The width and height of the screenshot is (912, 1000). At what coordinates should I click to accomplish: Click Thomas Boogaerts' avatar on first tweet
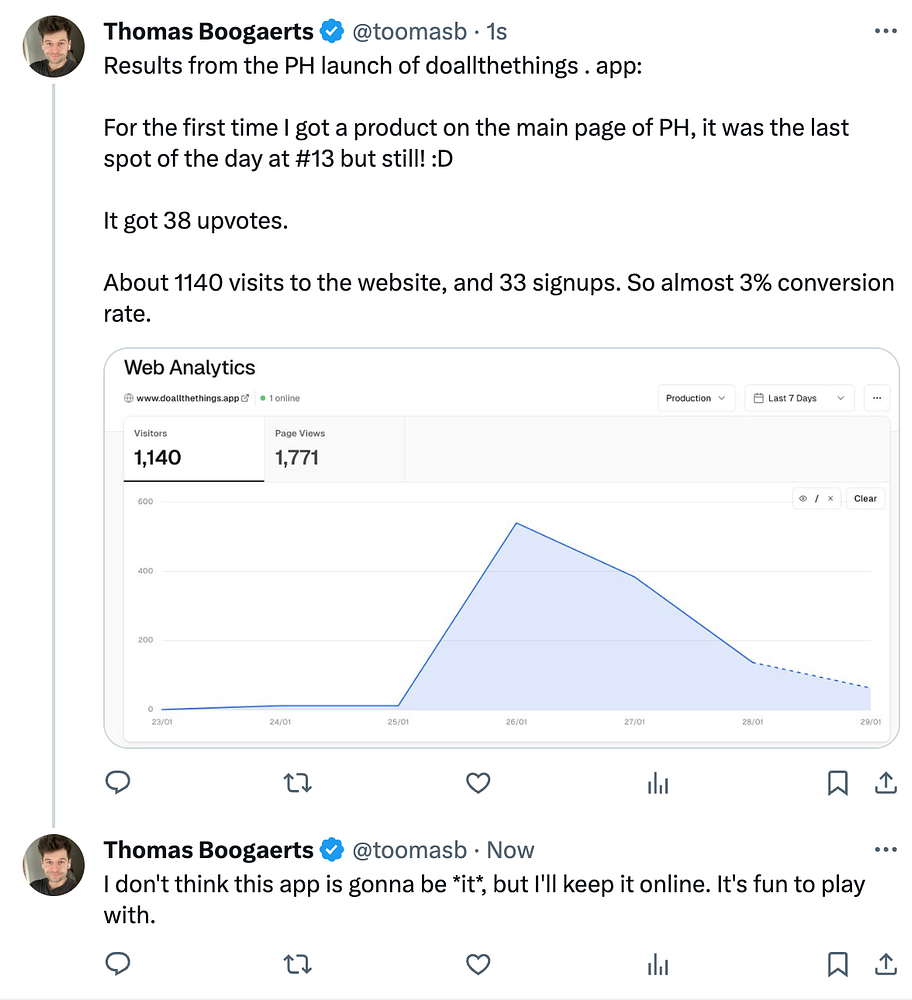pos(55,46)
